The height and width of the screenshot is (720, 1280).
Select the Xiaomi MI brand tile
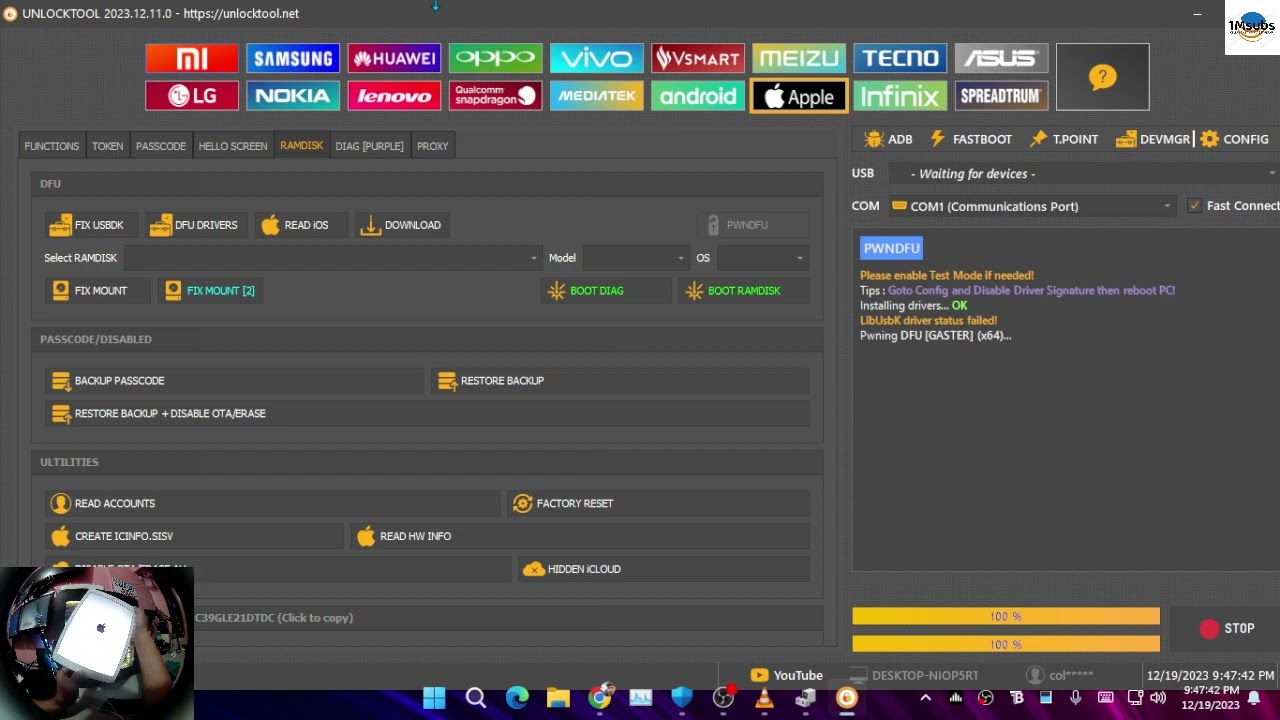point(192,58)
